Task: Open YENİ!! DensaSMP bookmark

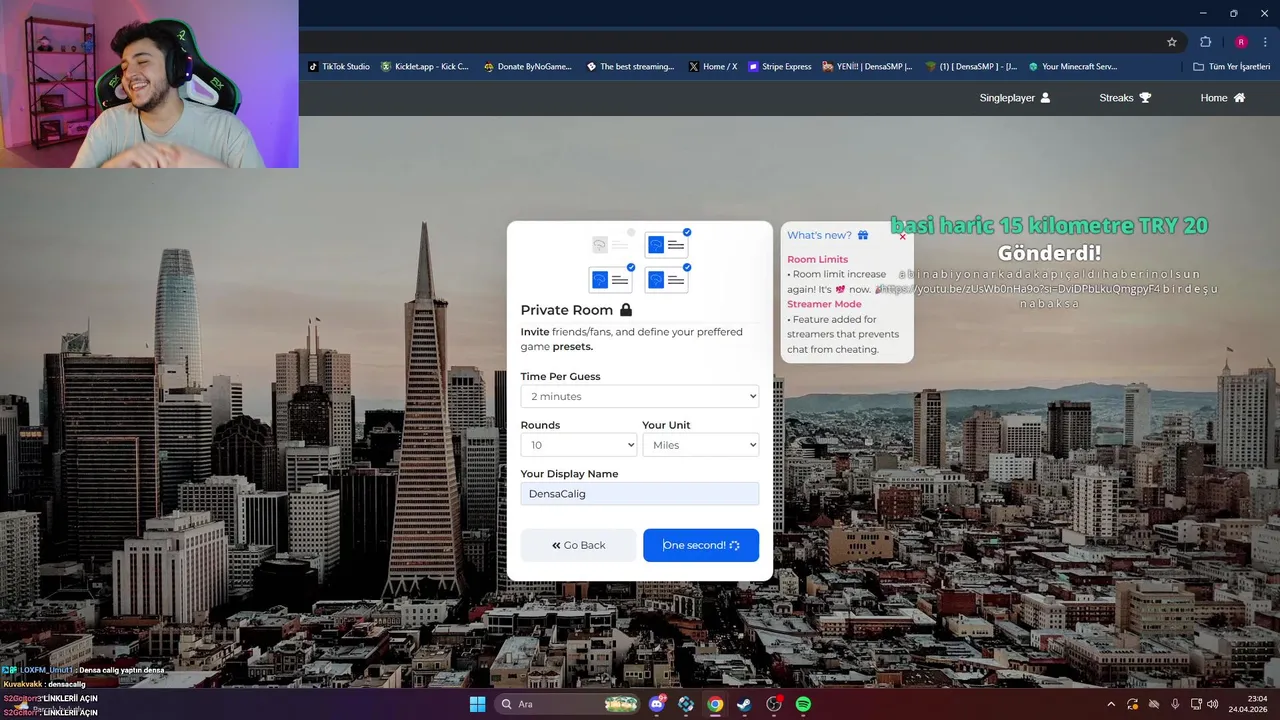Action: (868, 67)
